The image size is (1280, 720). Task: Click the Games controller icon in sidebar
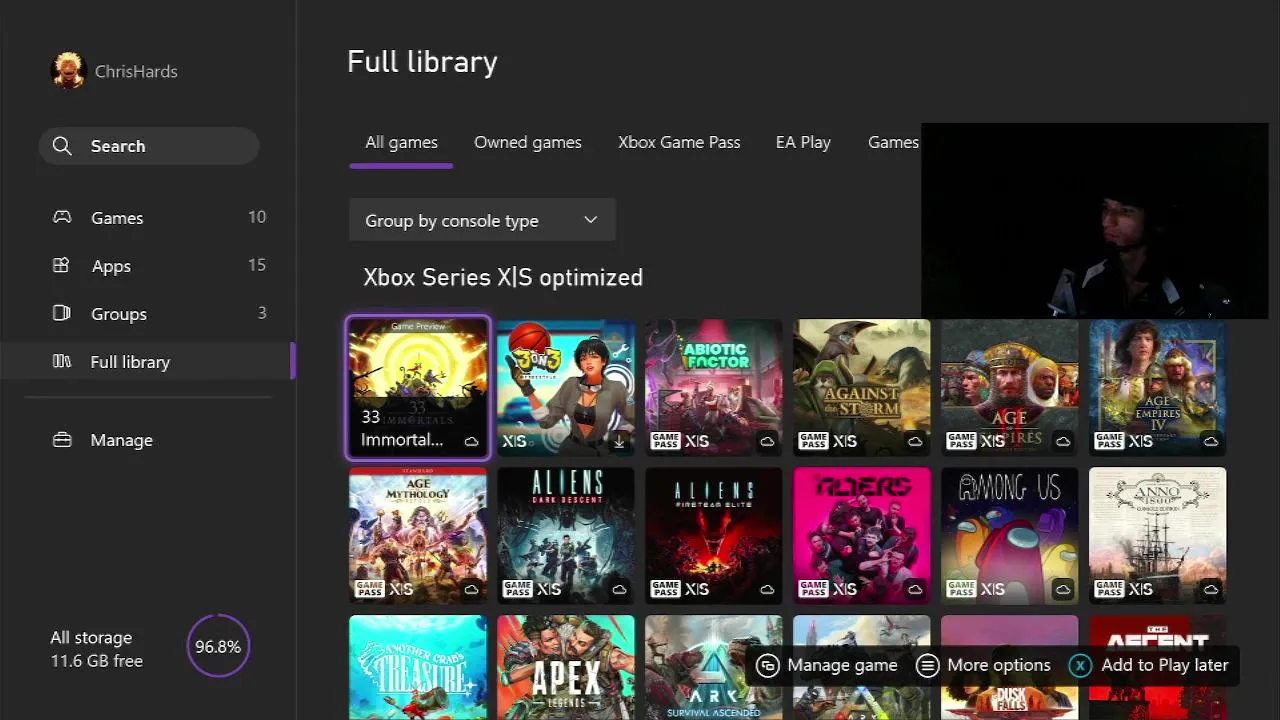click(62, 217)
